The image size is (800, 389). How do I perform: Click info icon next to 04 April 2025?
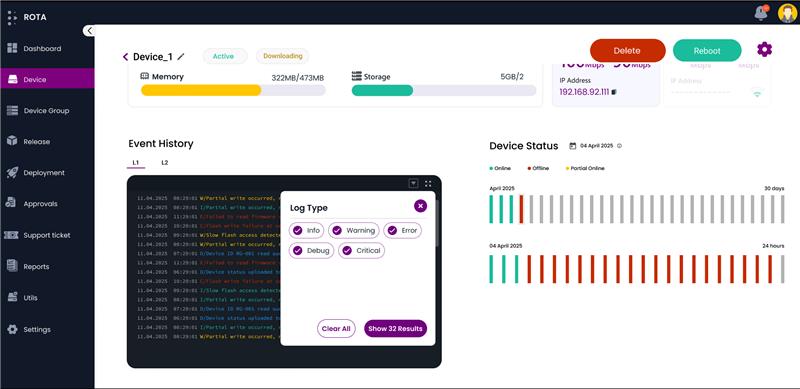click(x=619, y=146)
